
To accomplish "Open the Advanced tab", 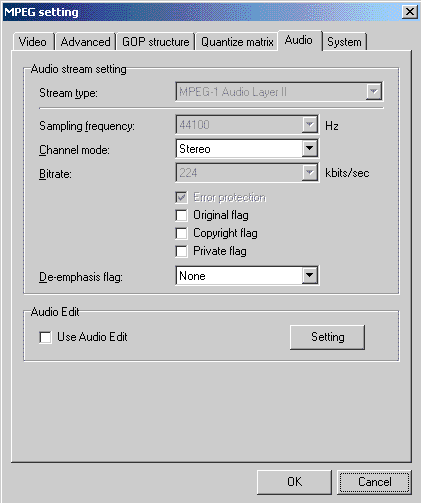I will click(x=85, y=42).
